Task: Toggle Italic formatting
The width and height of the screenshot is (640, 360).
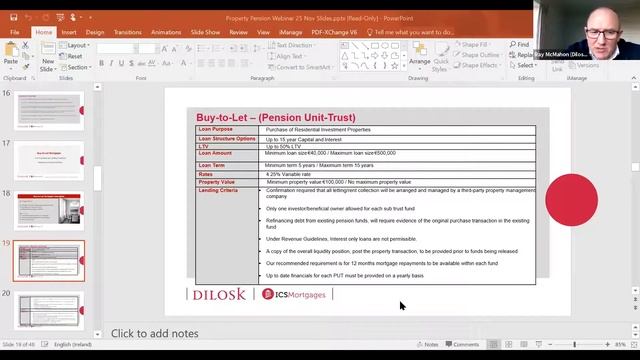Action: coord(111,63)
